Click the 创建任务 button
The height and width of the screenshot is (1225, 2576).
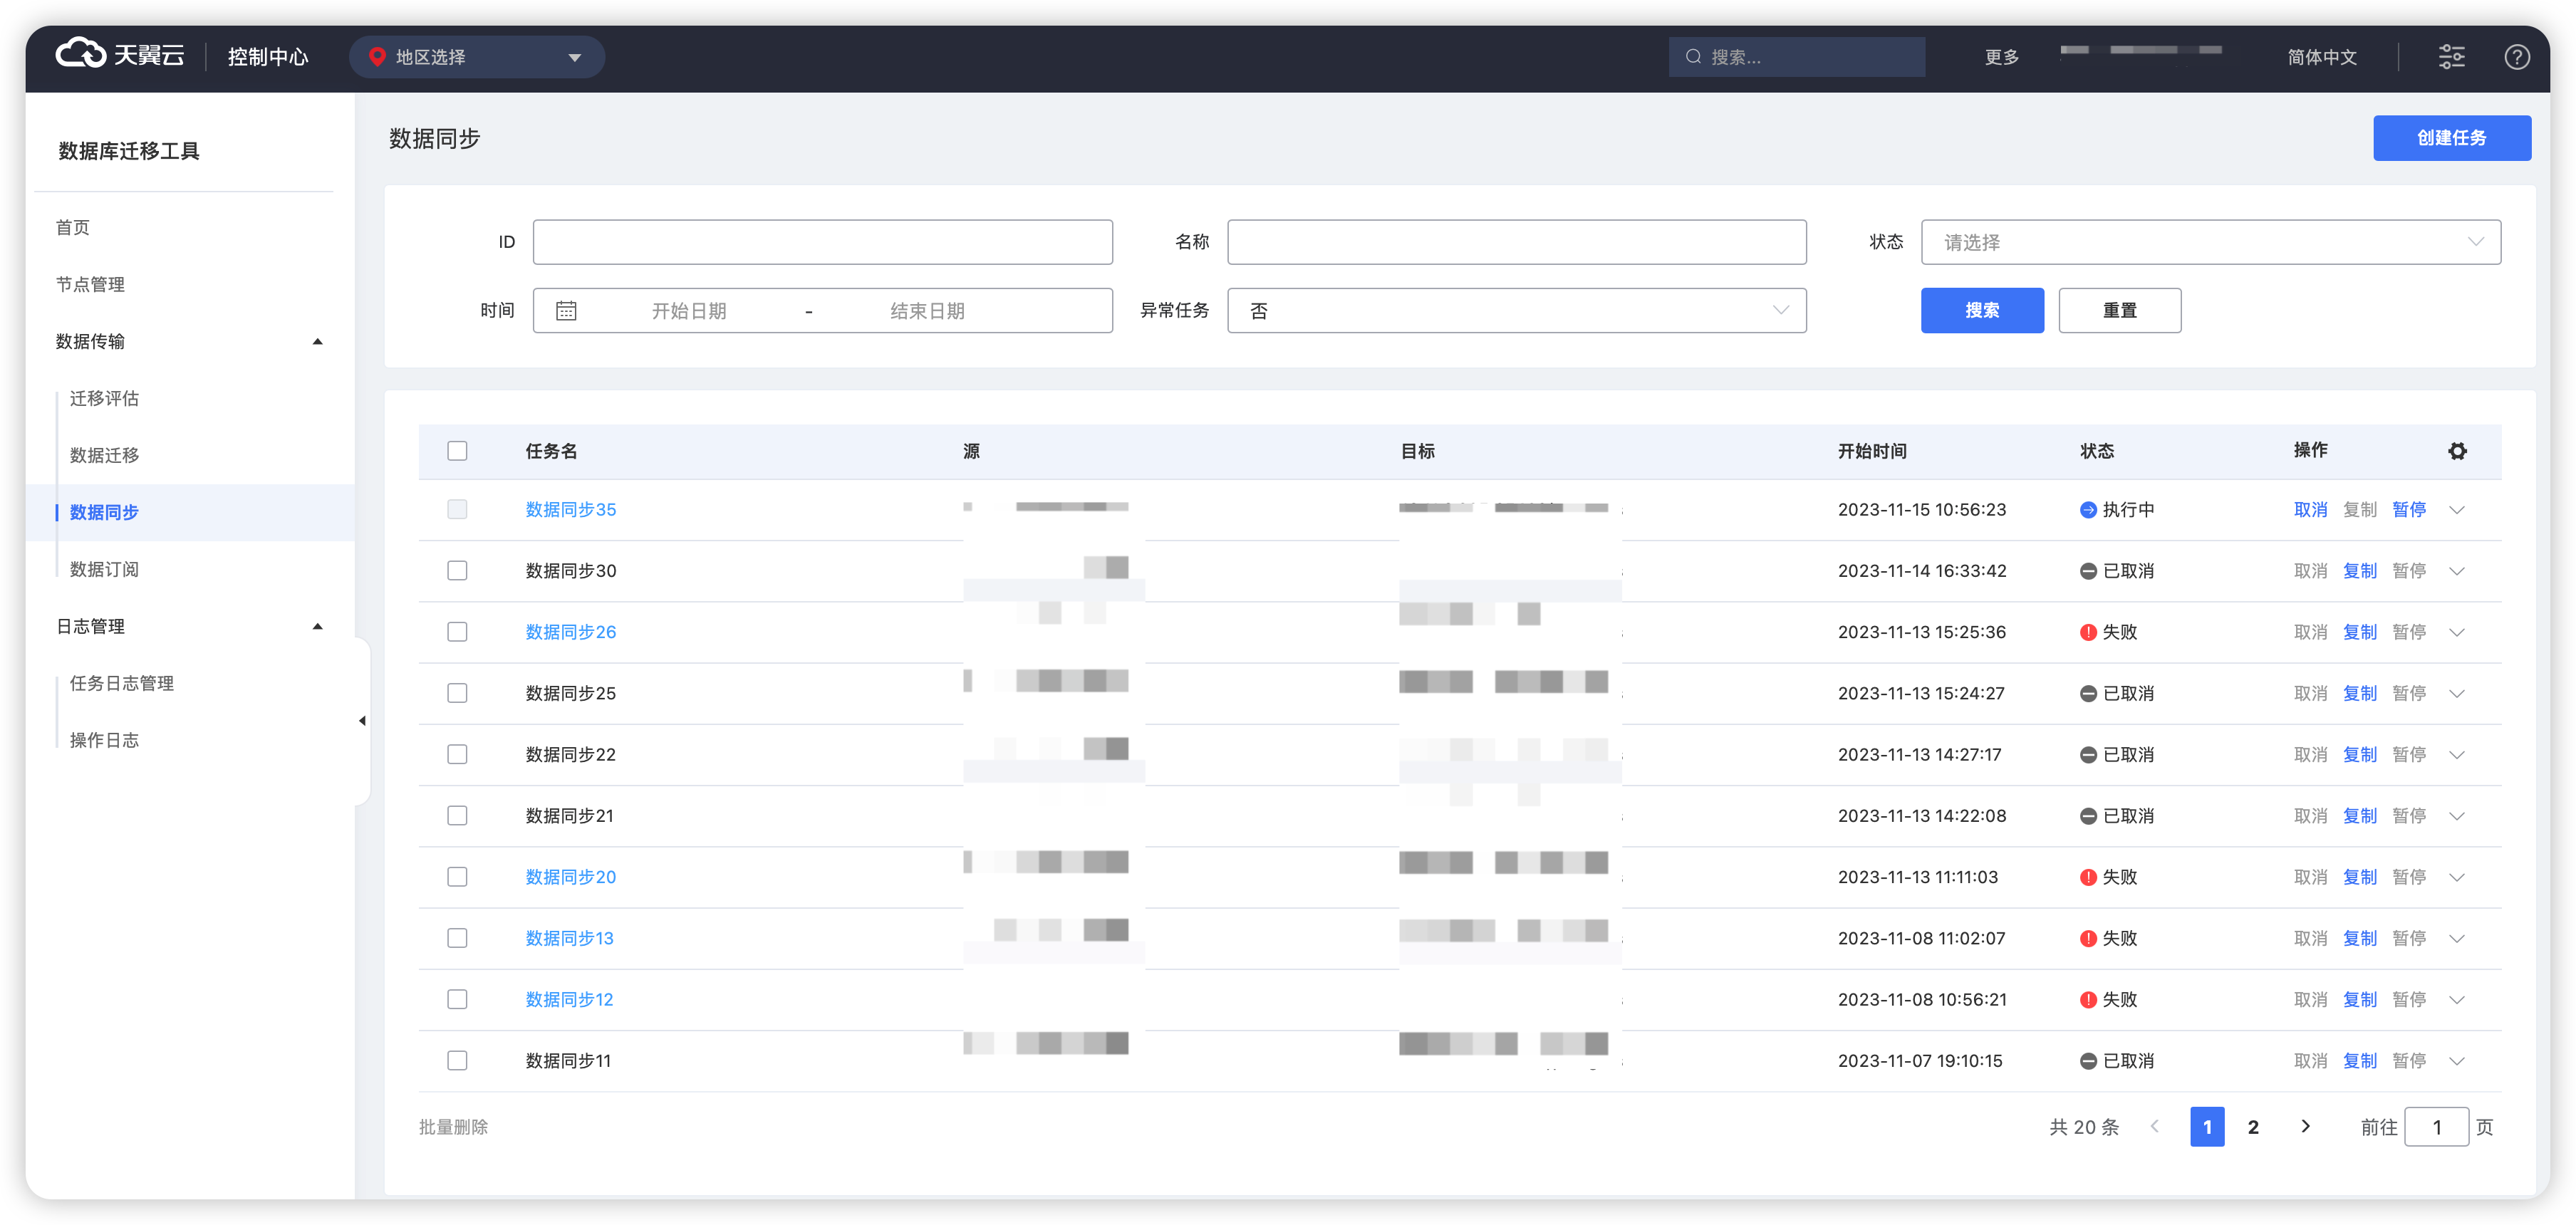click(x=2451, y=138)
